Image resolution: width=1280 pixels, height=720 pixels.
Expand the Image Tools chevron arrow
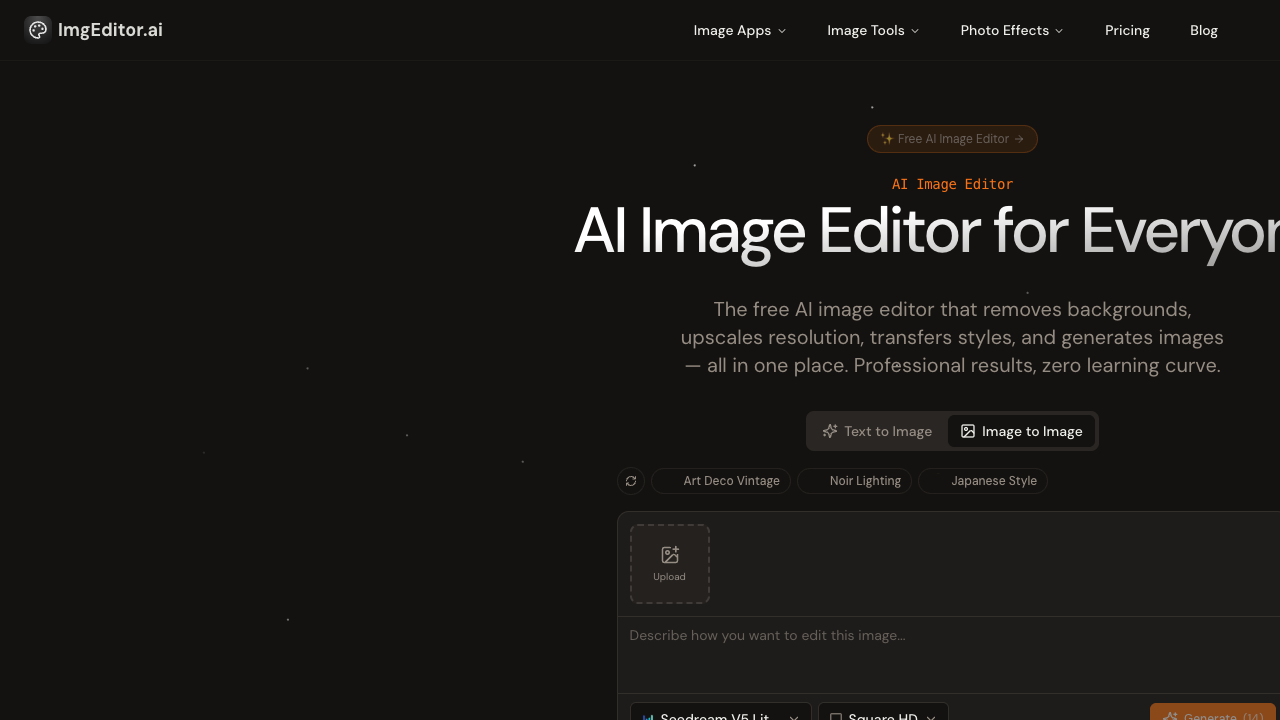(915, 31)
